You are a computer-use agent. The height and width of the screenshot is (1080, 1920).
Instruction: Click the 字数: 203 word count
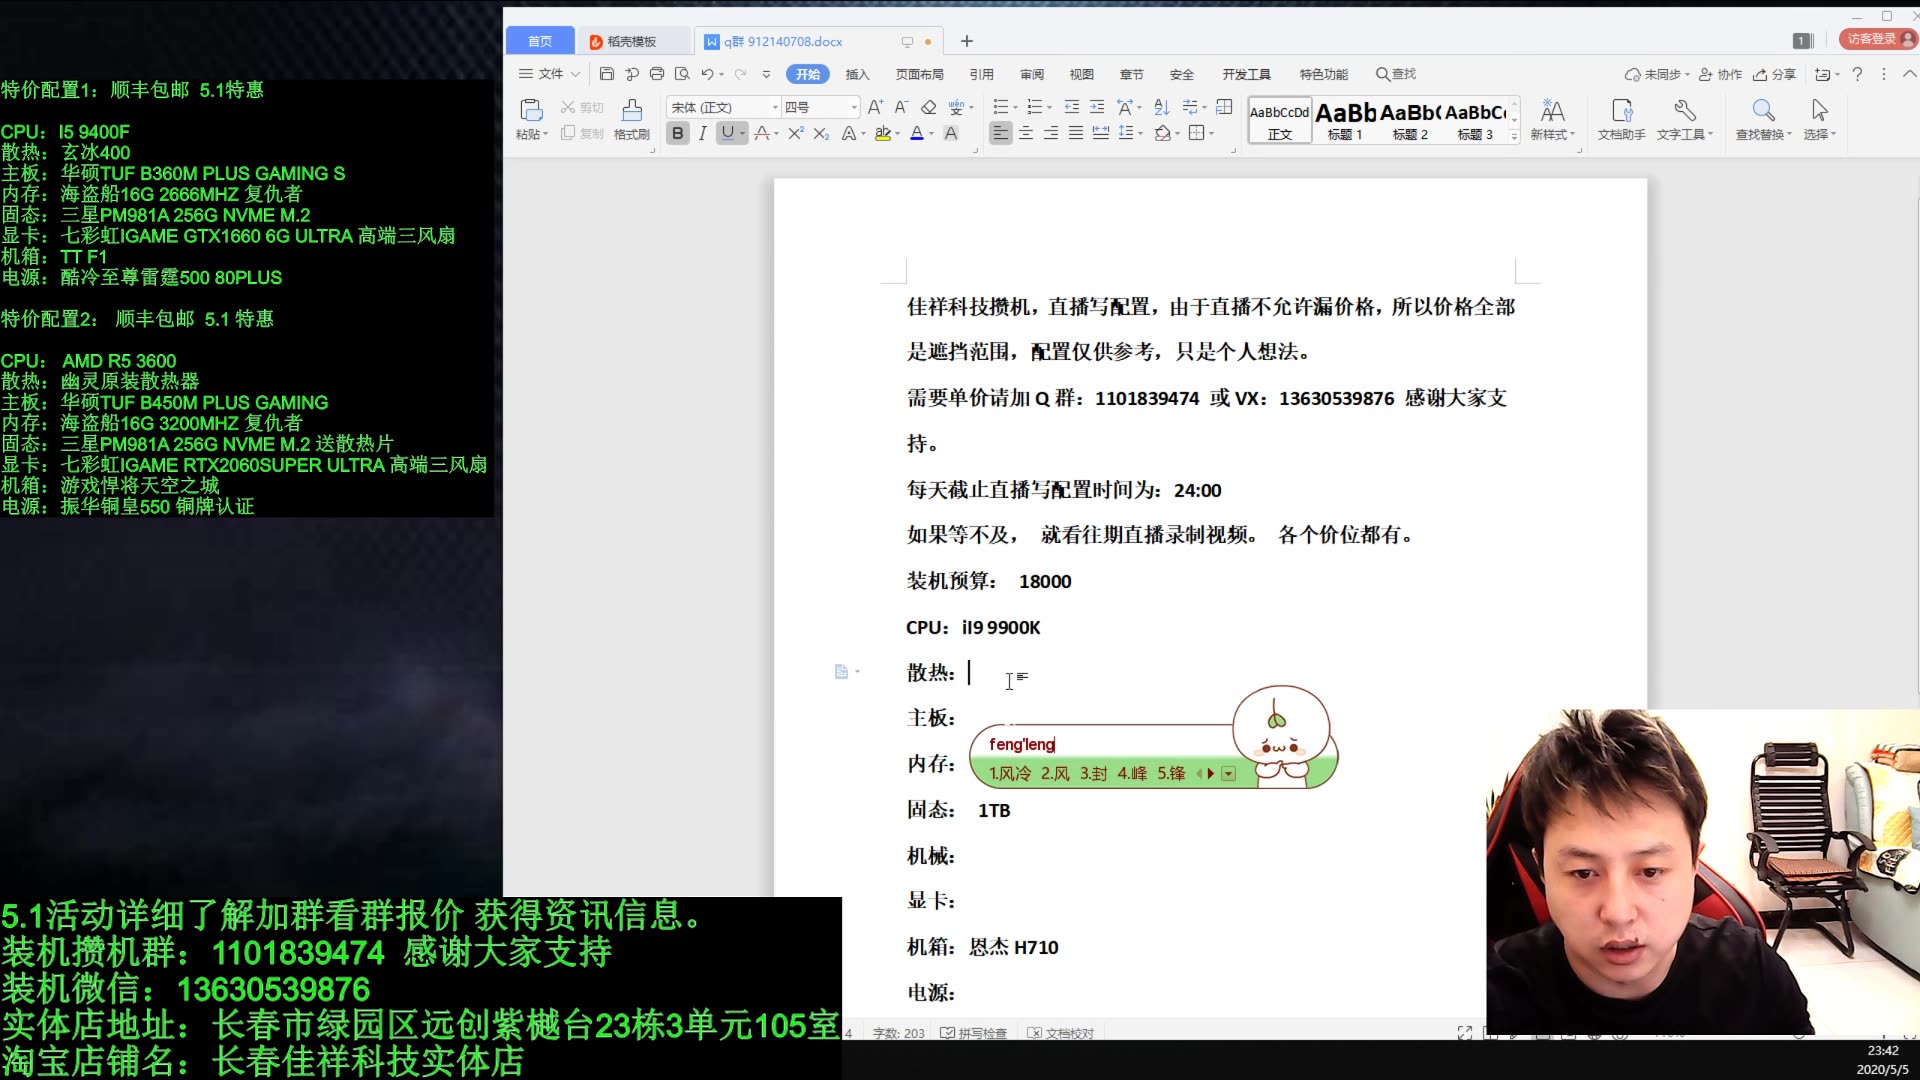click(x=898, y=1033)
